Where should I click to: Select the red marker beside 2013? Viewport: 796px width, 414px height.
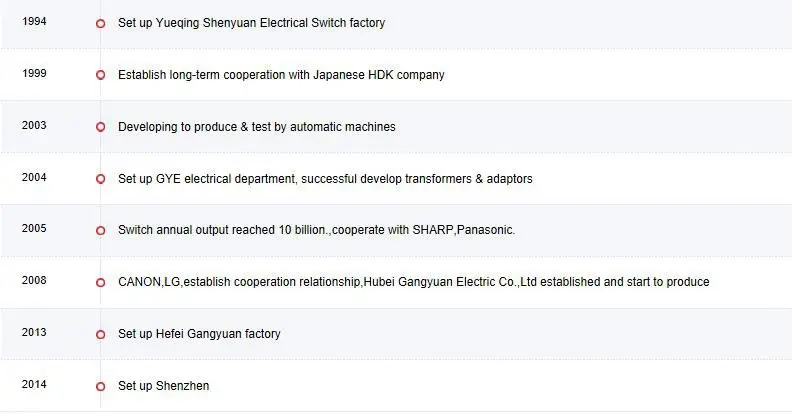100,334
